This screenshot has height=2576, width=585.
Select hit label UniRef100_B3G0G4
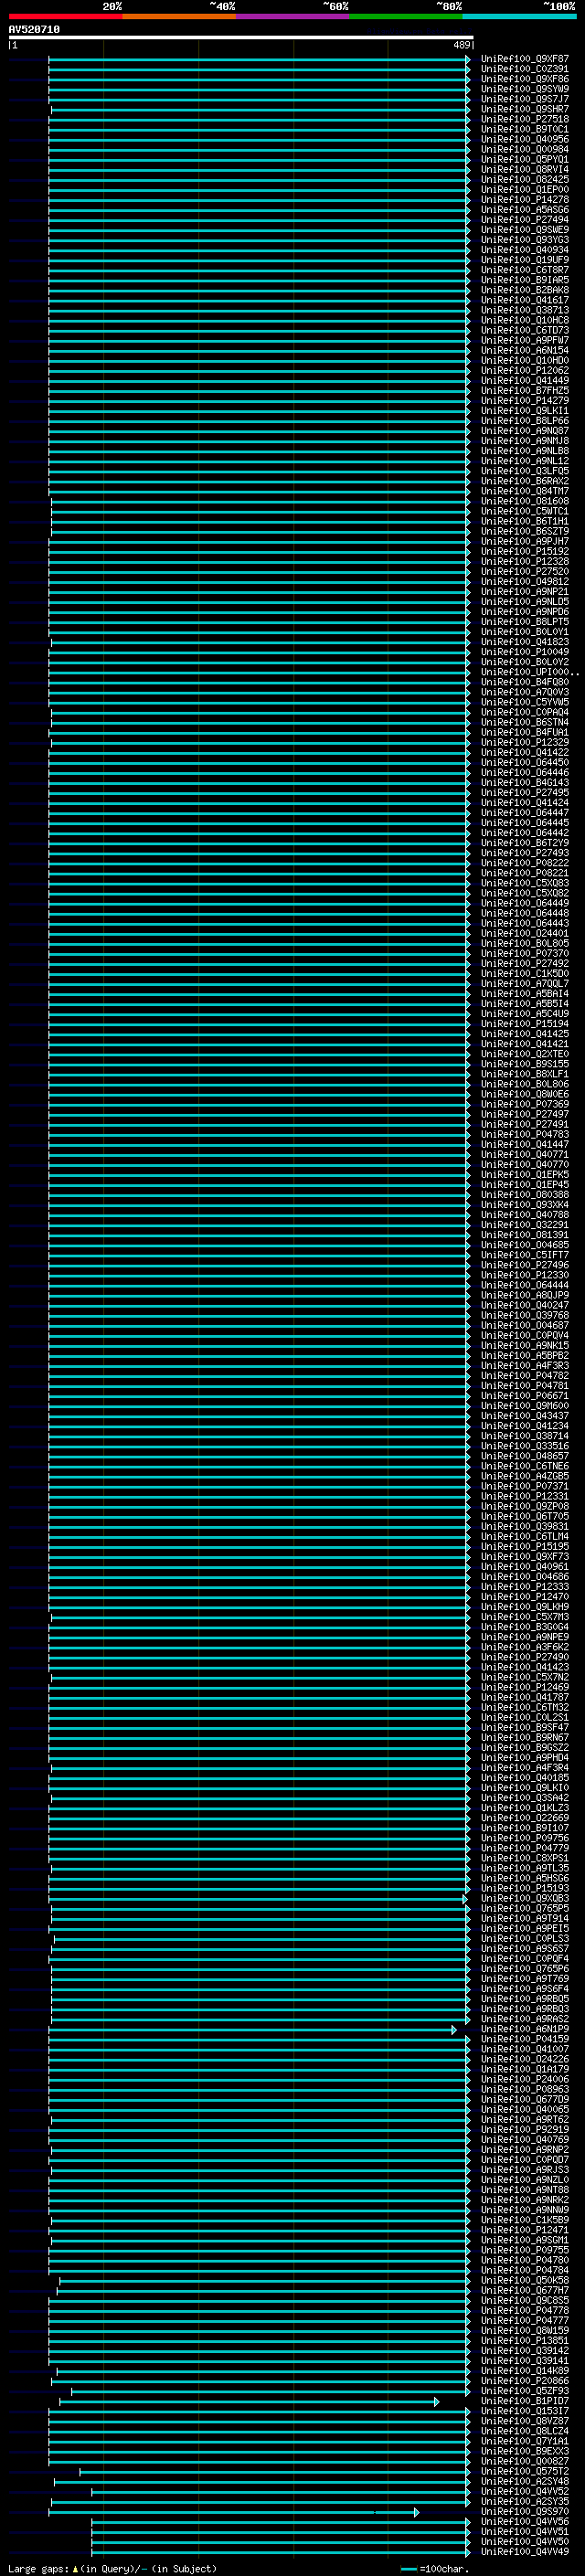525,1627
